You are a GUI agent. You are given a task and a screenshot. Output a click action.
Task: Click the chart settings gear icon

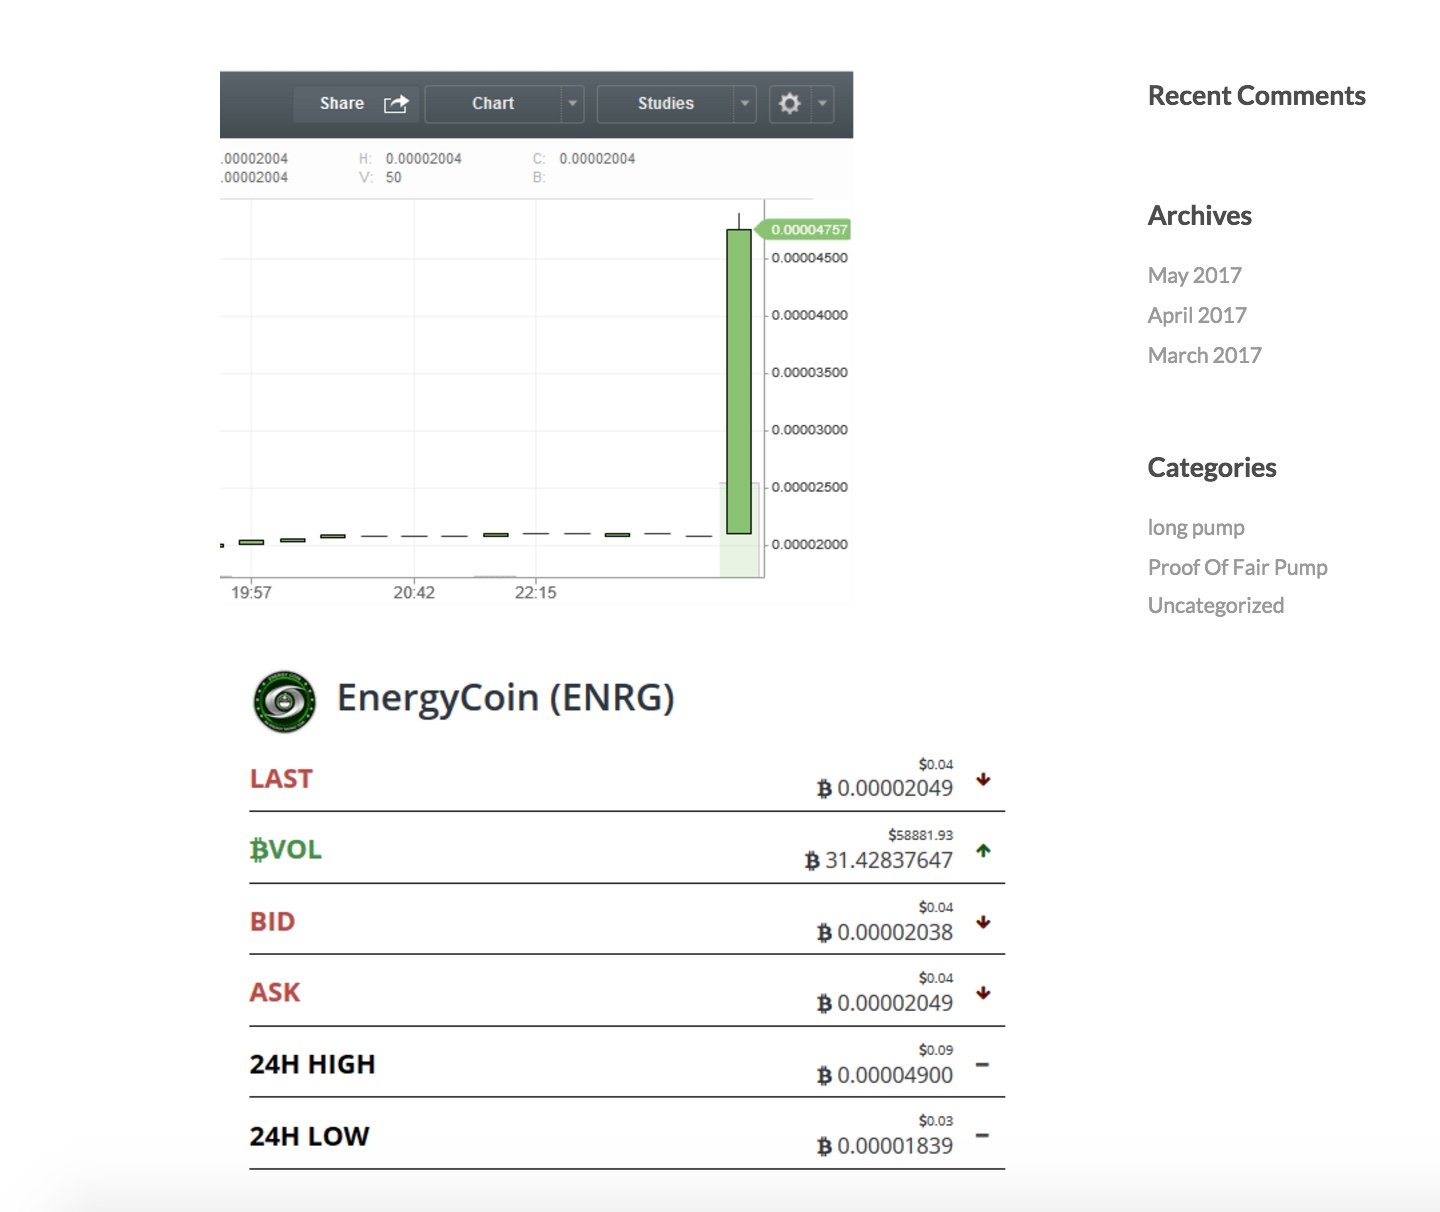(x=790, y=103)
